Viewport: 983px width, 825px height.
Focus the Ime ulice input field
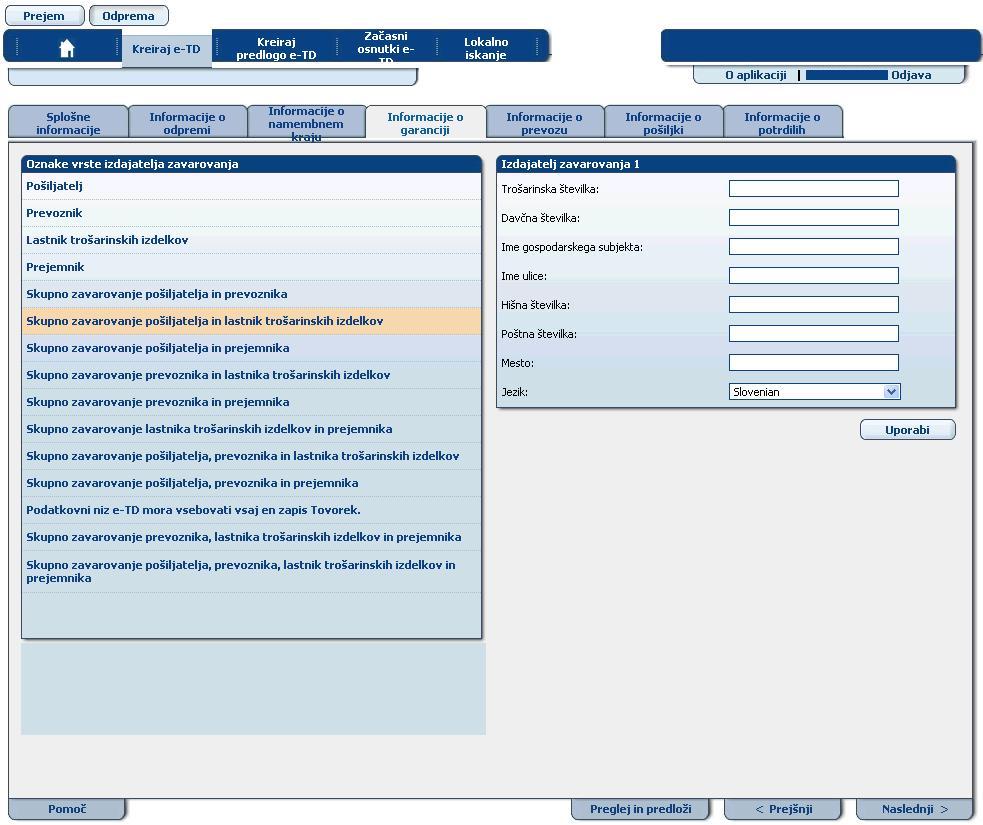point(813,276)
